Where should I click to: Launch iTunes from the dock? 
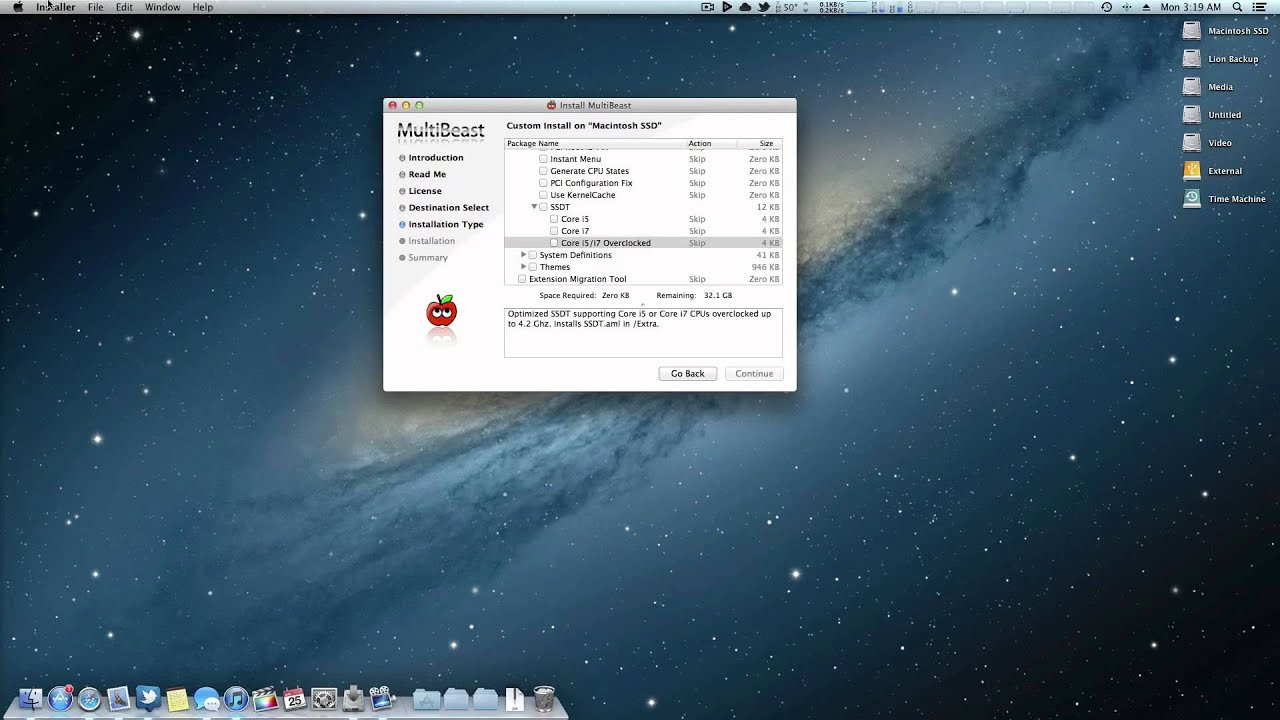pos(236,698)
